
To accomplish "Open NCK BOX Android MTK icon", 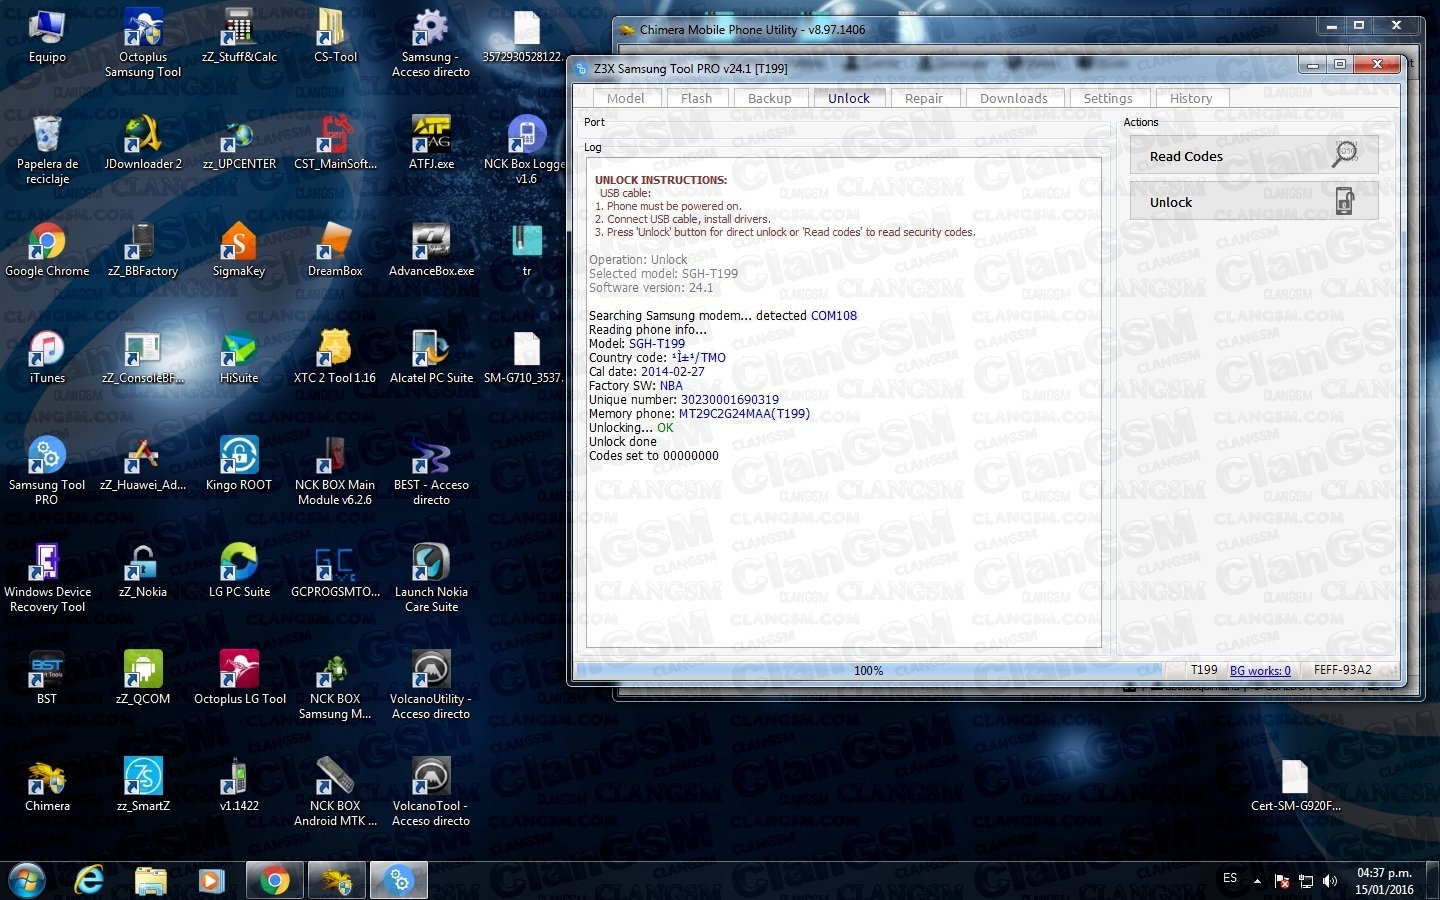I will (x=335, y=791).
